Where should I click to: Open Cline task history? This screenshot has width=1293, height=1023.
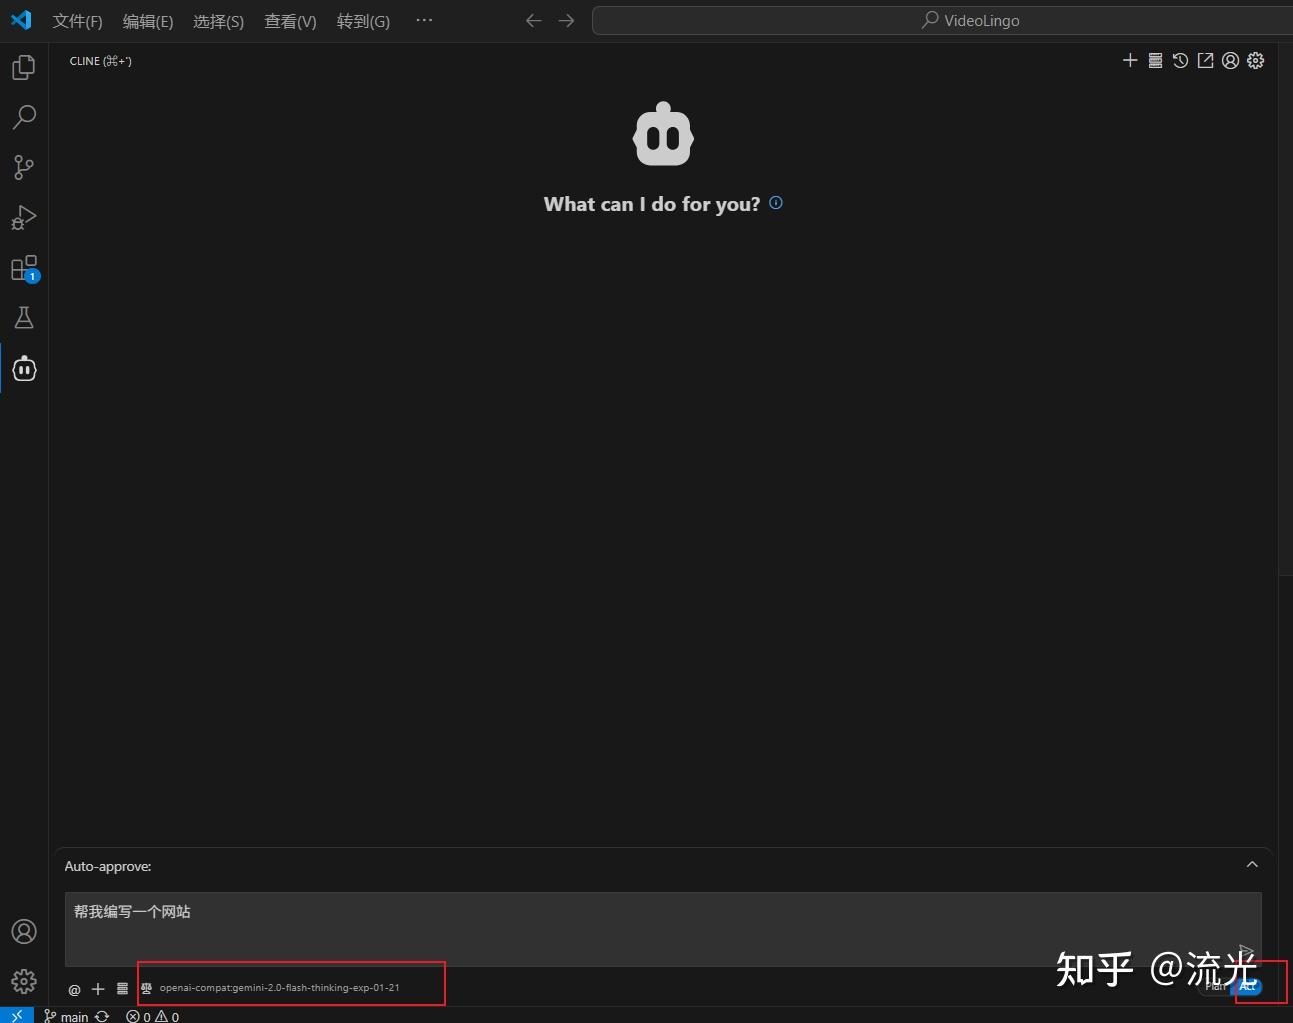pyautogui.click(x=1180, y=61)
